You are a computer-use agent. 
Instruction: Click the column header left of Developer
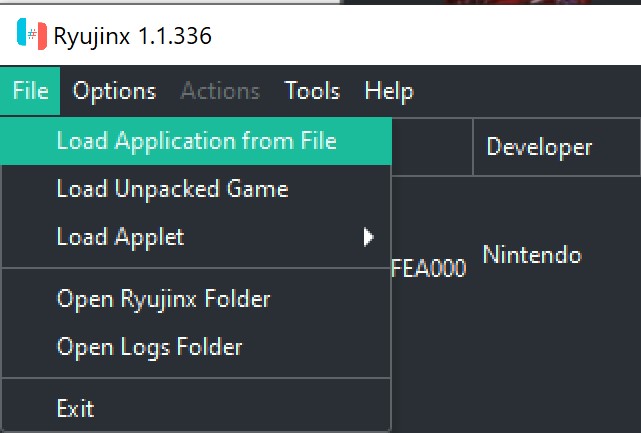[x=432, y=147]
